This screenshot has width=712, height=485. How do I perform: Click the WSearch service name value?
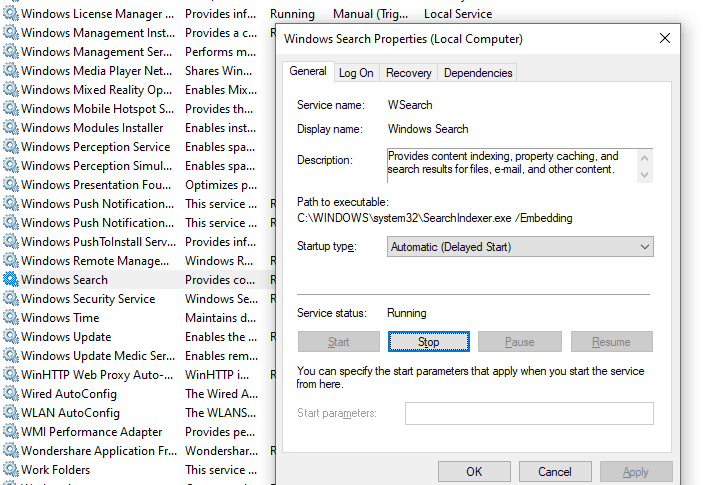pyautogui.click(x=410, y=105)
